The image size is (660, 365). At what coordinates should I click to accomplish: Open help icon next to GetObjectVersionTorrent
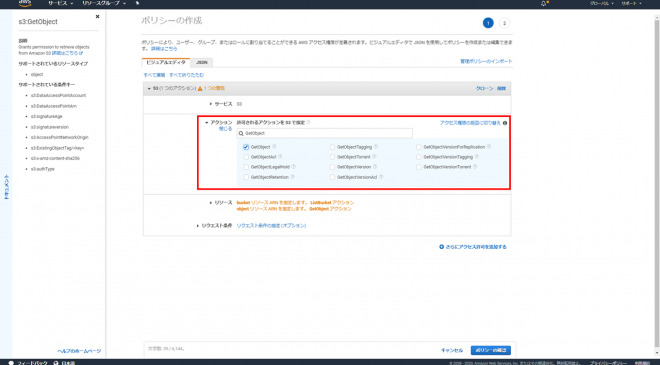pos(475,167)
